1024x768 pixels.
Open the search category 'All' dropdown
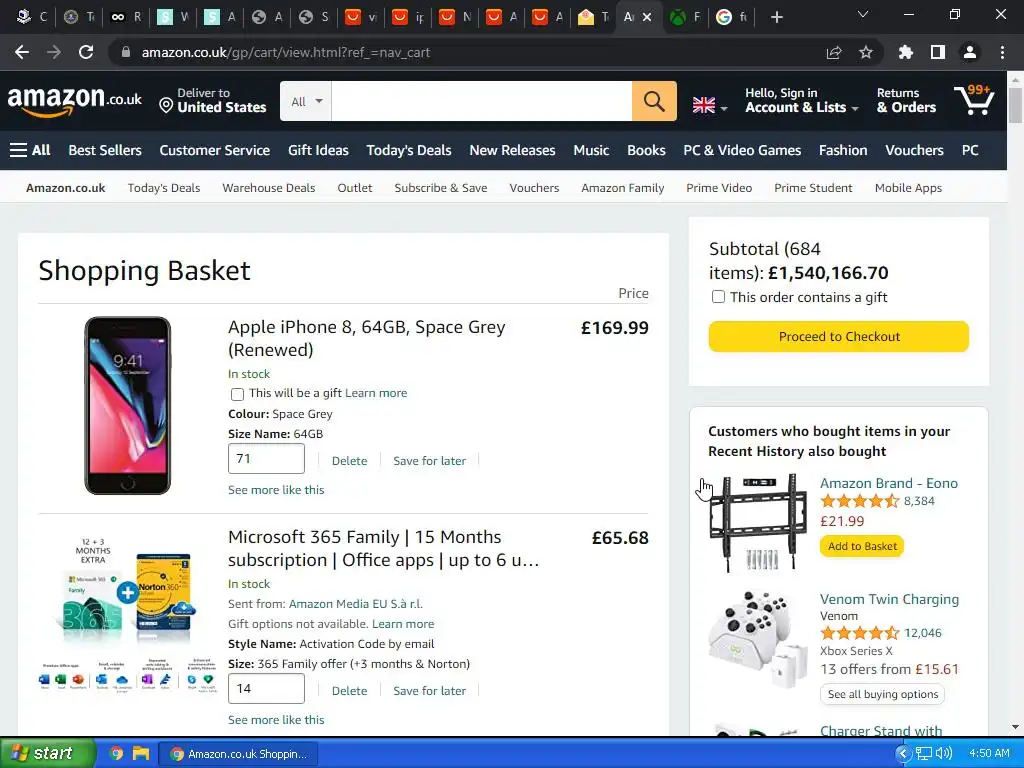coord(306,101)
